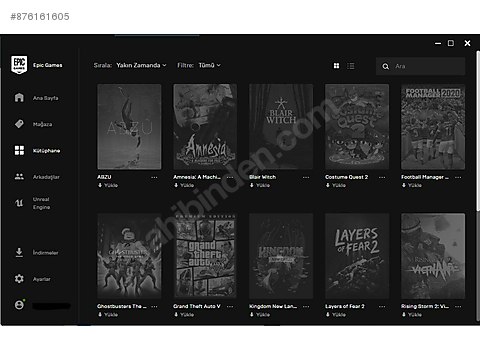
Task: Click Yükle under Costume Quest 2
Action: (x=336, y=185)
